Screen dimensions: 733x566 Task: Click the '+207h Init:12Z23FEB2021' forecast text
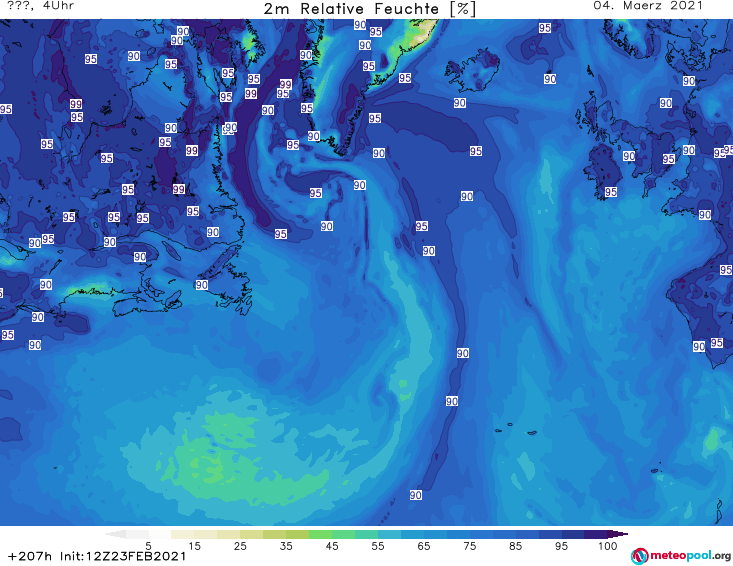point(97,556)
